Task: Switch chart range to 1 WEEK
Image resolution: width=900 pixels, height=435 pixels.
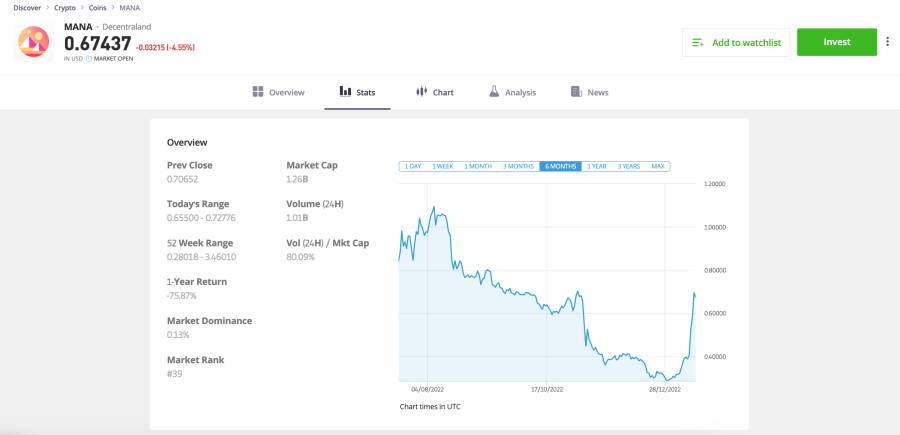Action: [442, 166]
